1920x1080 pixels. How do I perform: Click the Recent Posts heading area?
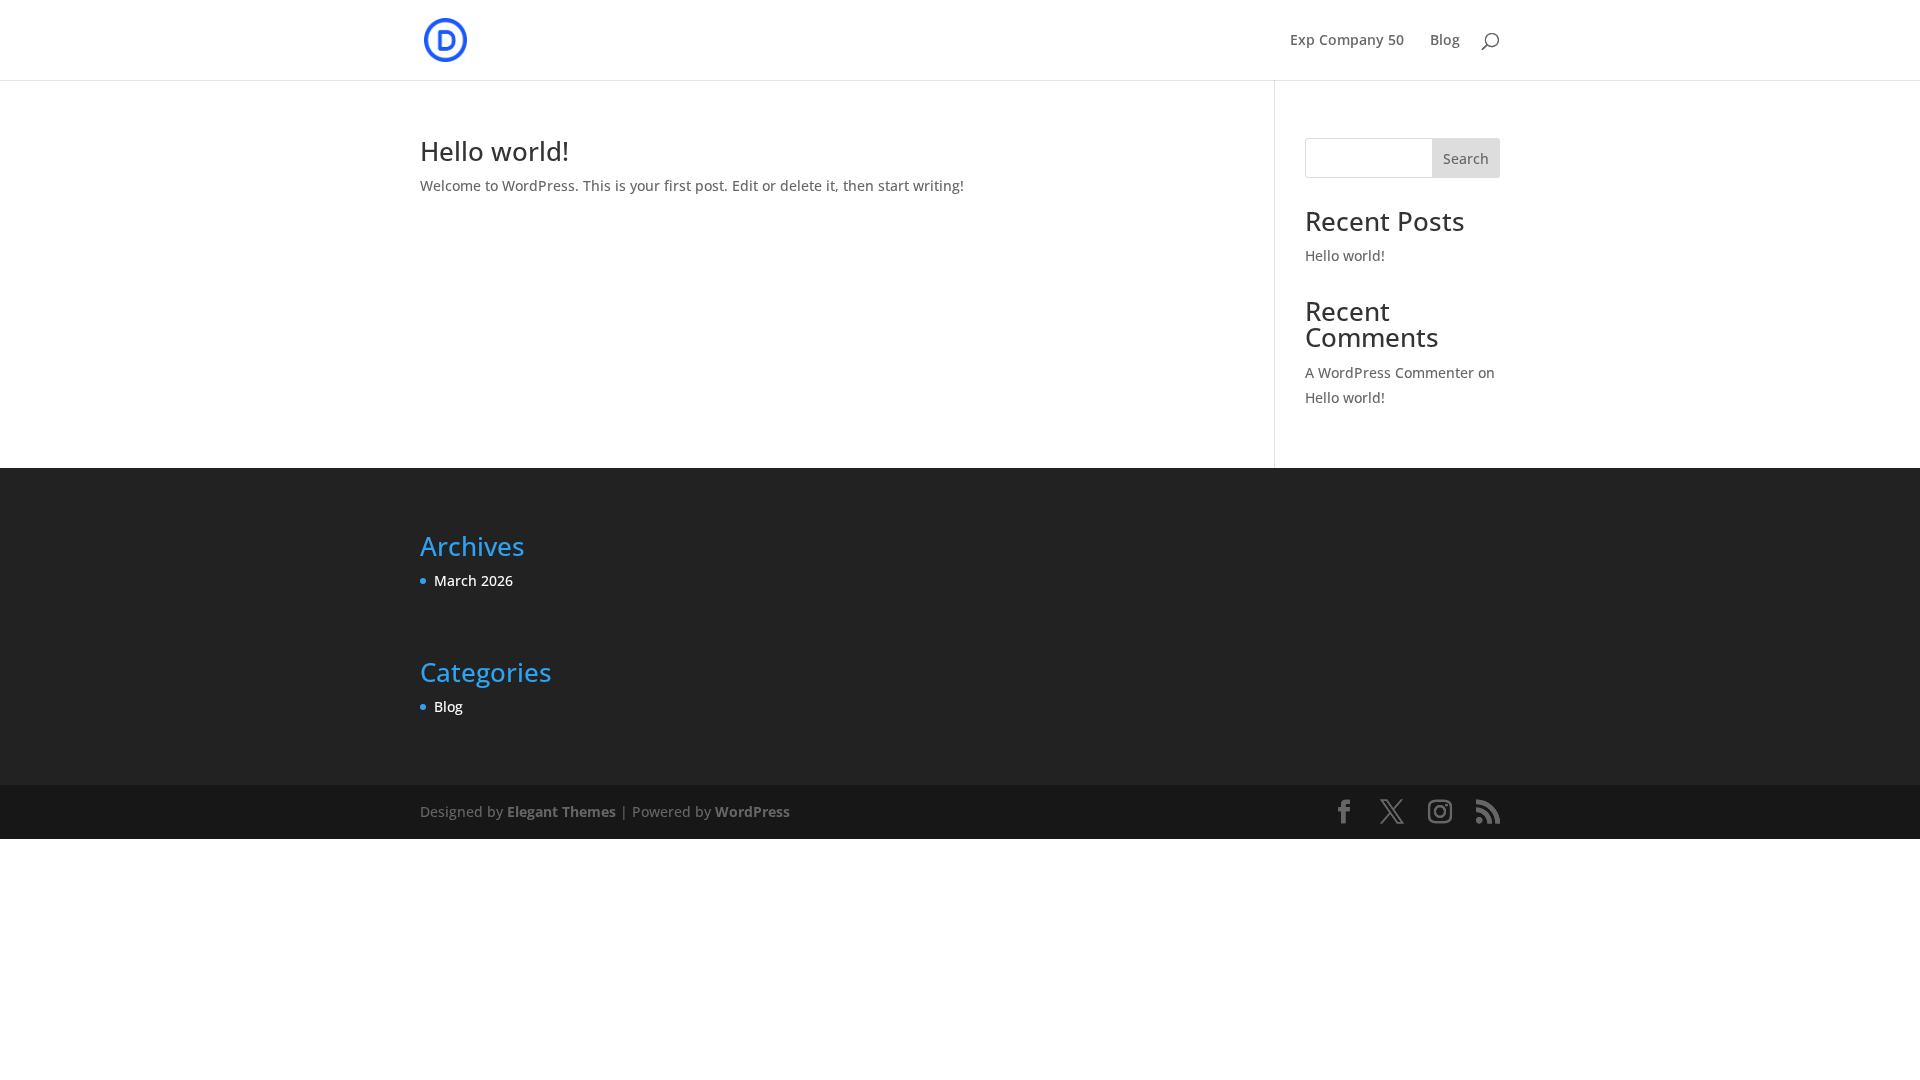[1384, 221]
